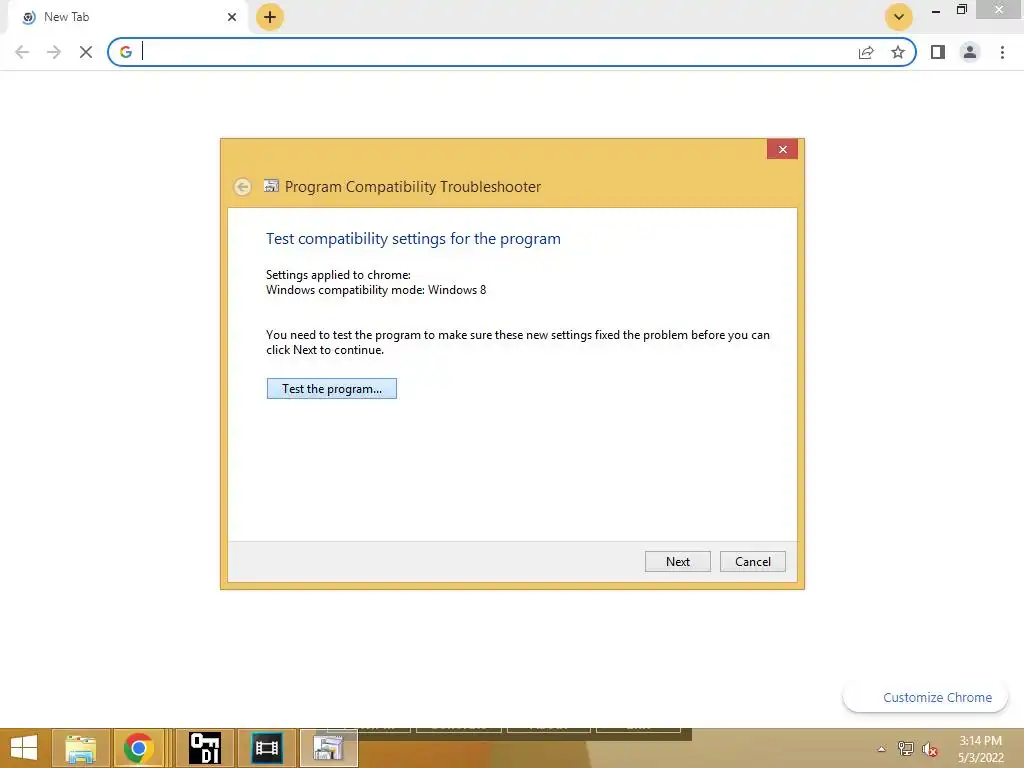Click the Program Compatibility Troubleshooter title icon
The image size is (1024, 768).
(271, 186)
